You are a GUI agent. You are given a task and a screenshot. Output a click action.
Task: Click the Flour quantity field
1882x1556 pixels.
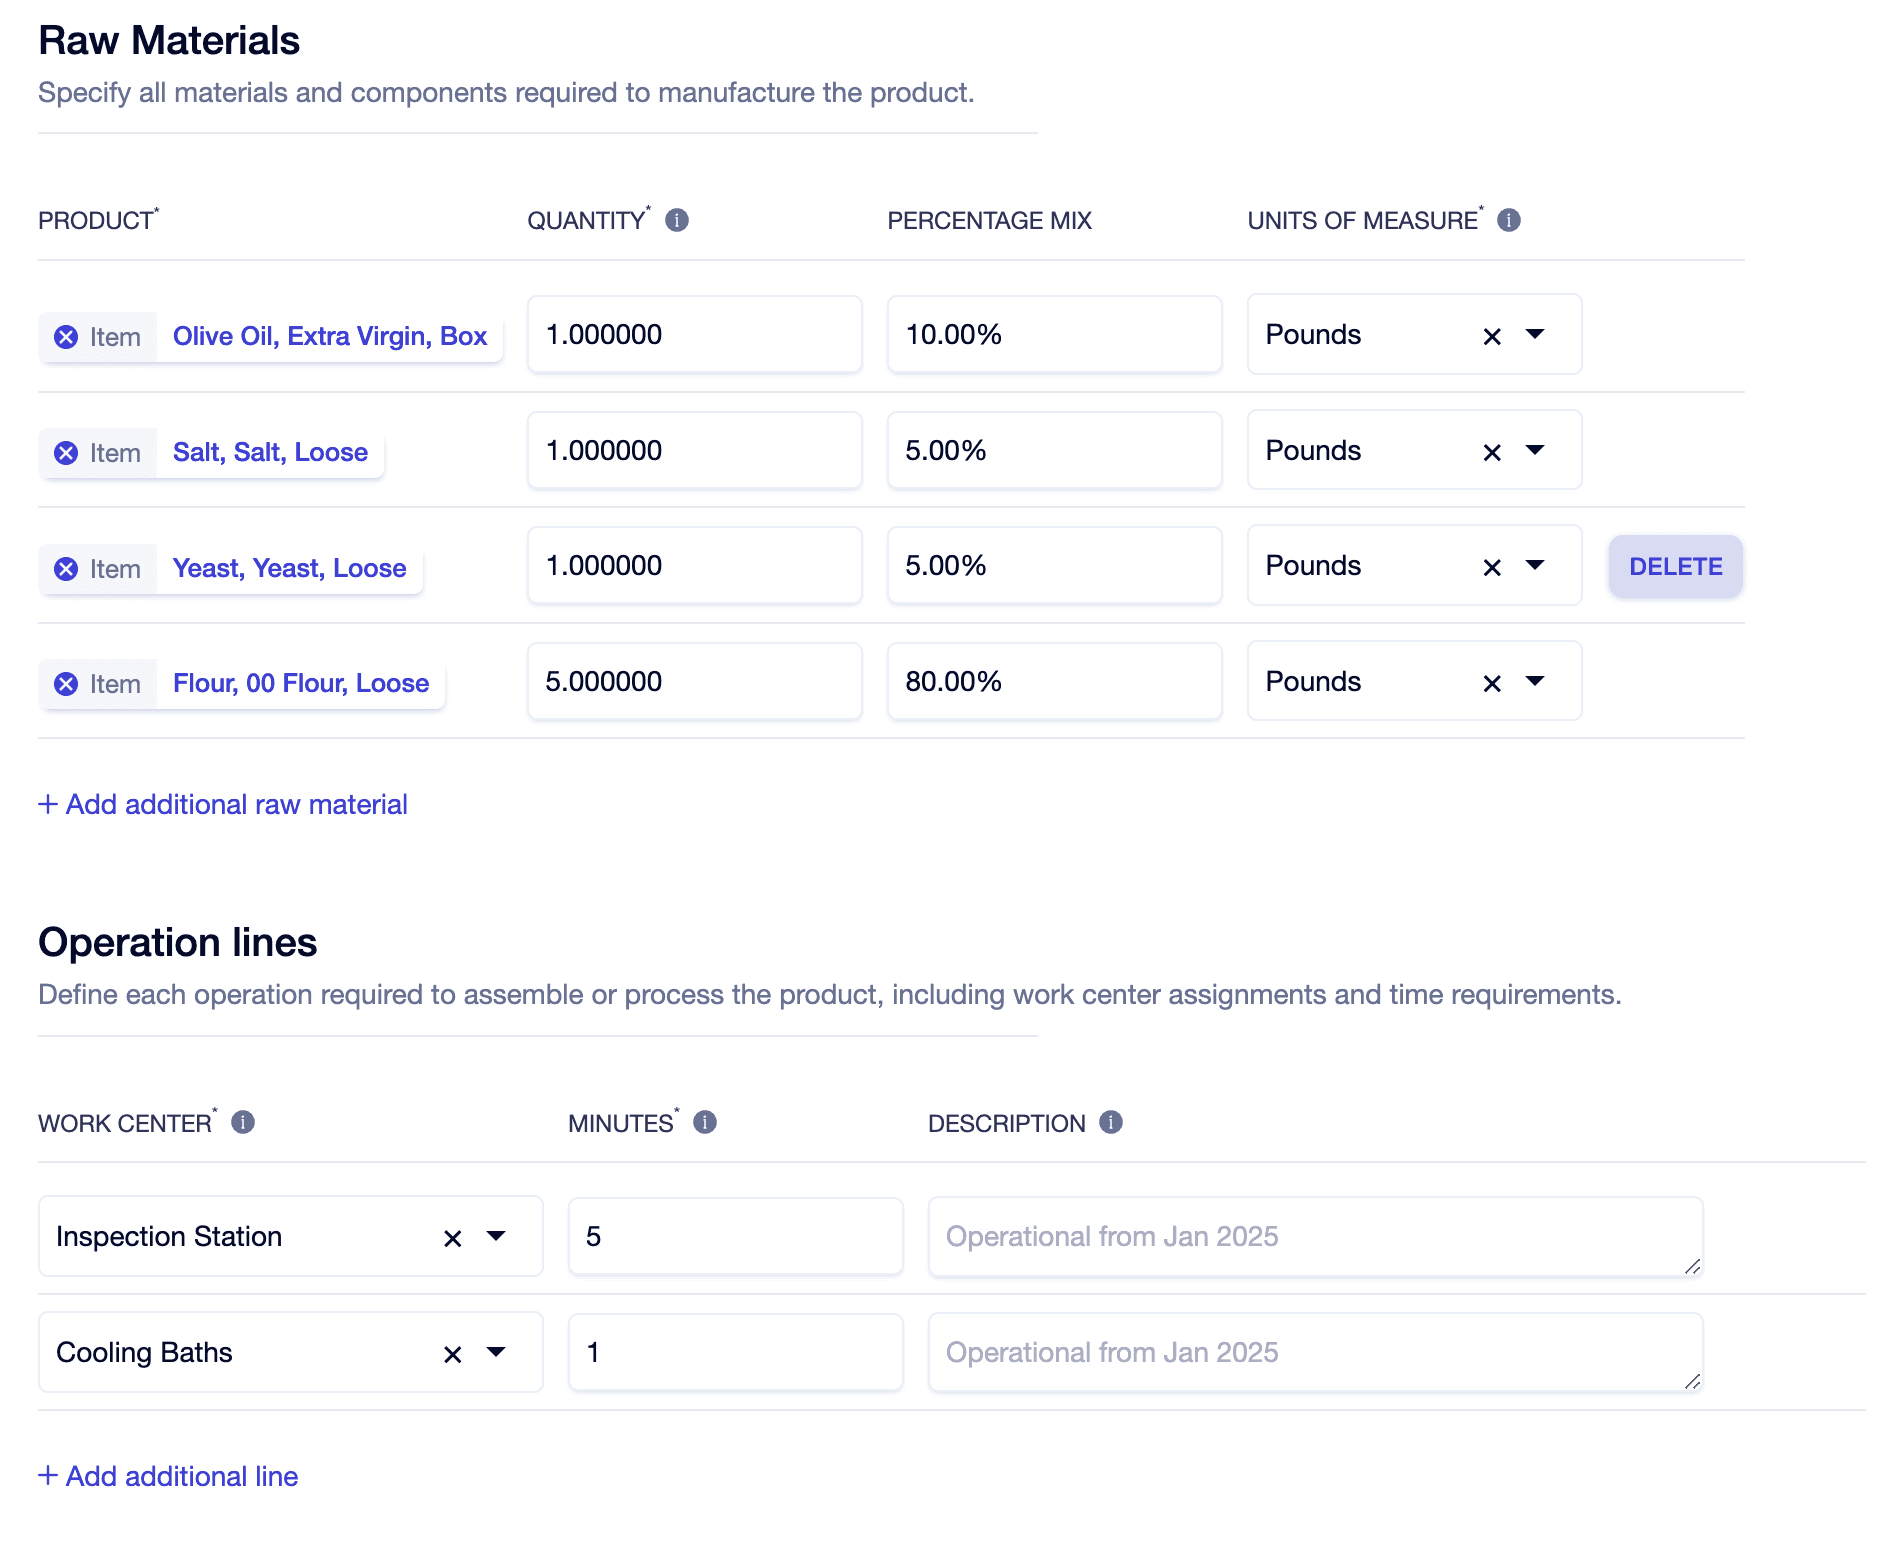coord(694,682)
